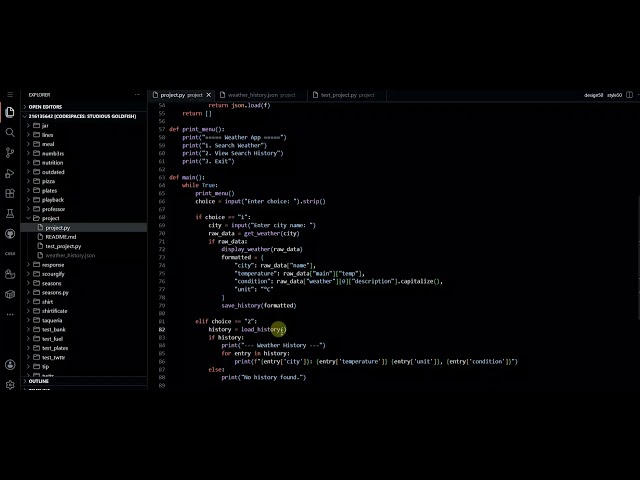
Task: Close the project.py editor tab
Action: (x=209, y=95)
